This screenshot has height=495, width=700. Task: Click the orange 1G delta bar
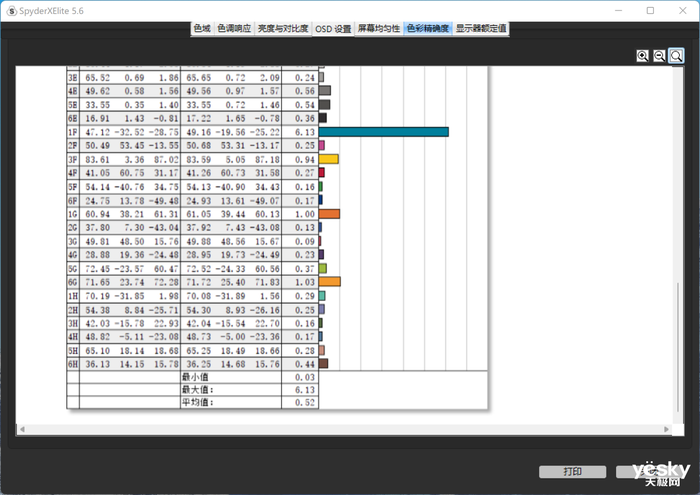pyautogui.click(x=329, y=214)
